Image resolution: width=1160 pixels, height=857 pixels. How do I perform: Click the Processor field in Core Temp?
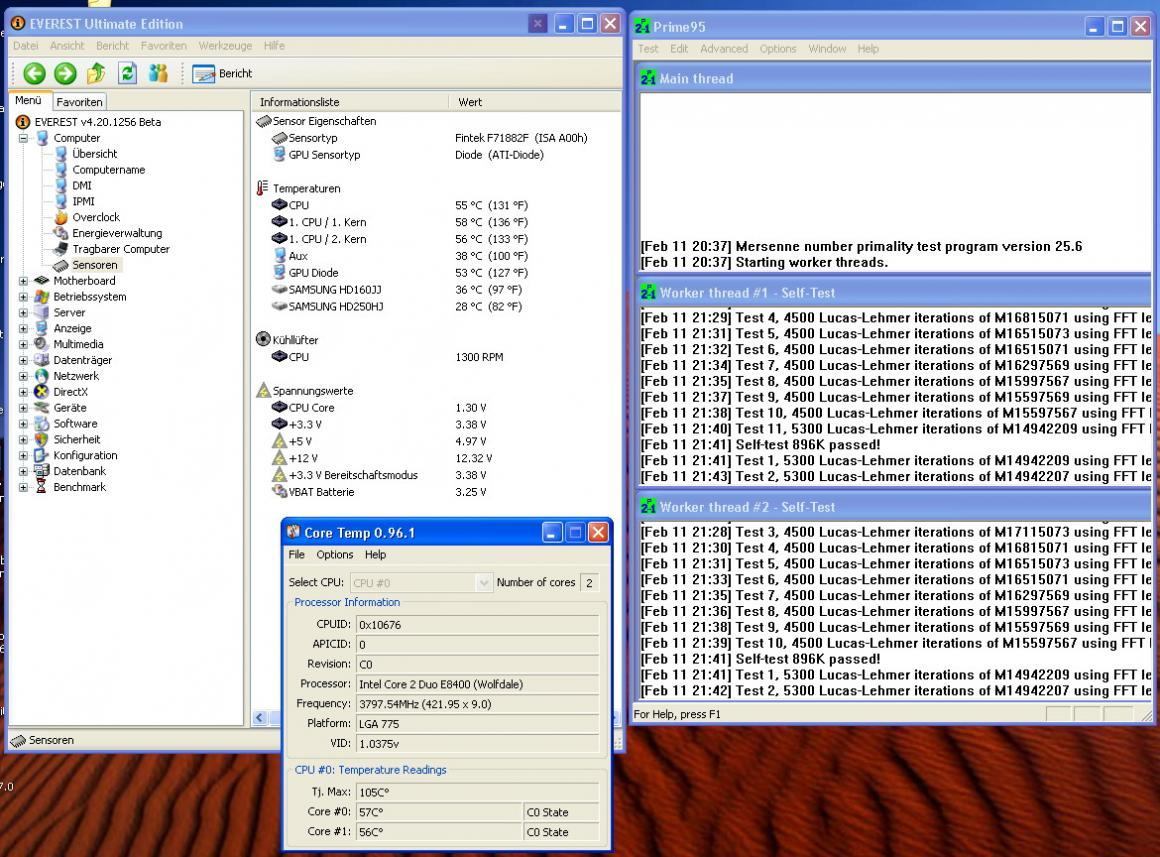click(x=477, y=685)
